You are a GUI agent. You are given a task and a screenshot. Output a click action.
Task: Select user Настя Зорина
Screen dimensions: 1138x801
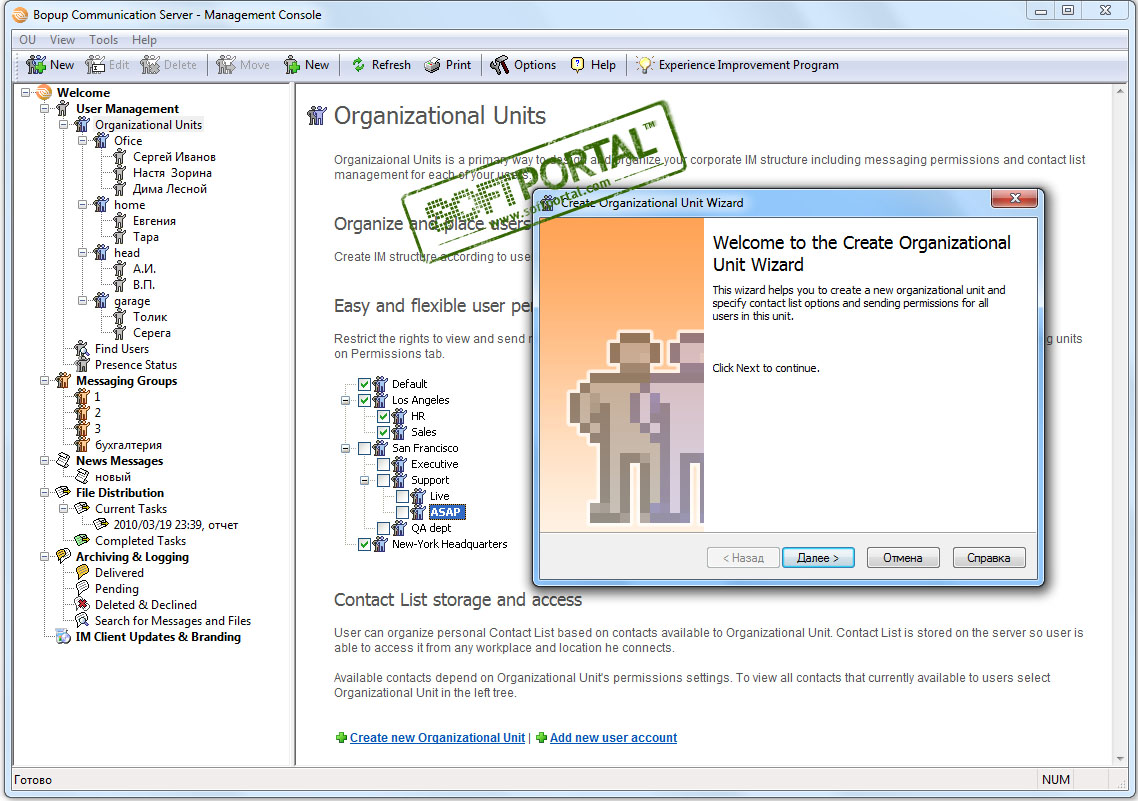[172, 173]
